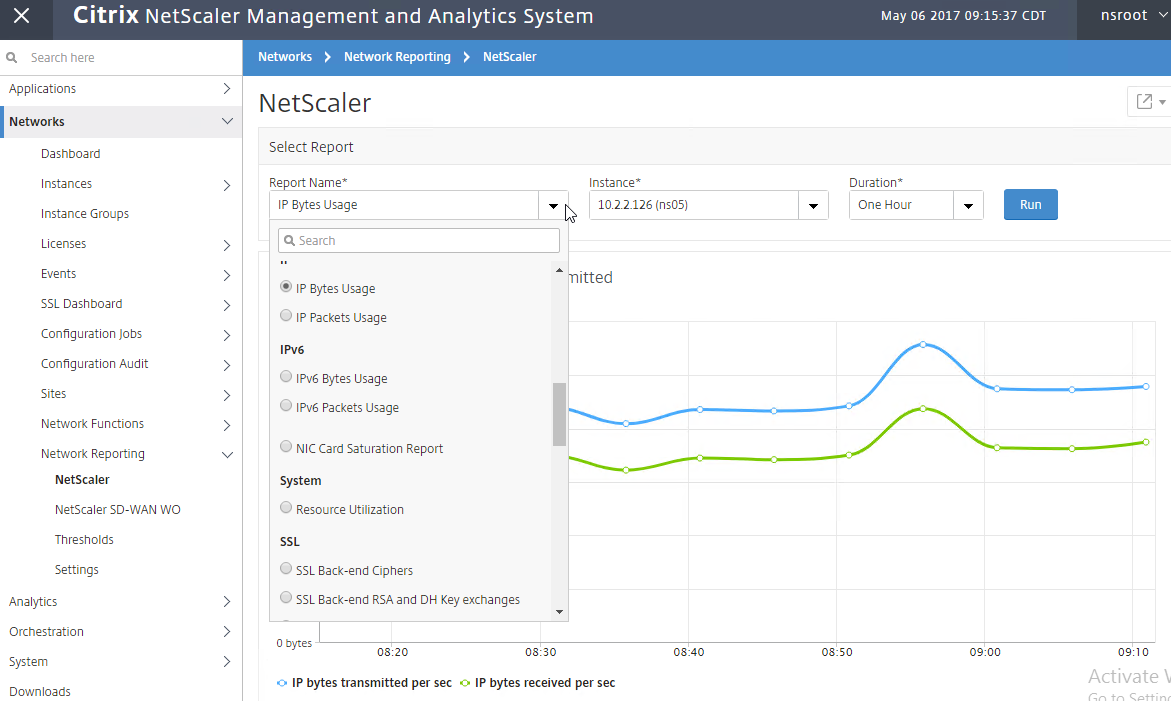Go to Networks breadcrumb link
Image resolution: width=1171 pixels, height=701 pixels.
click(285, 57)
